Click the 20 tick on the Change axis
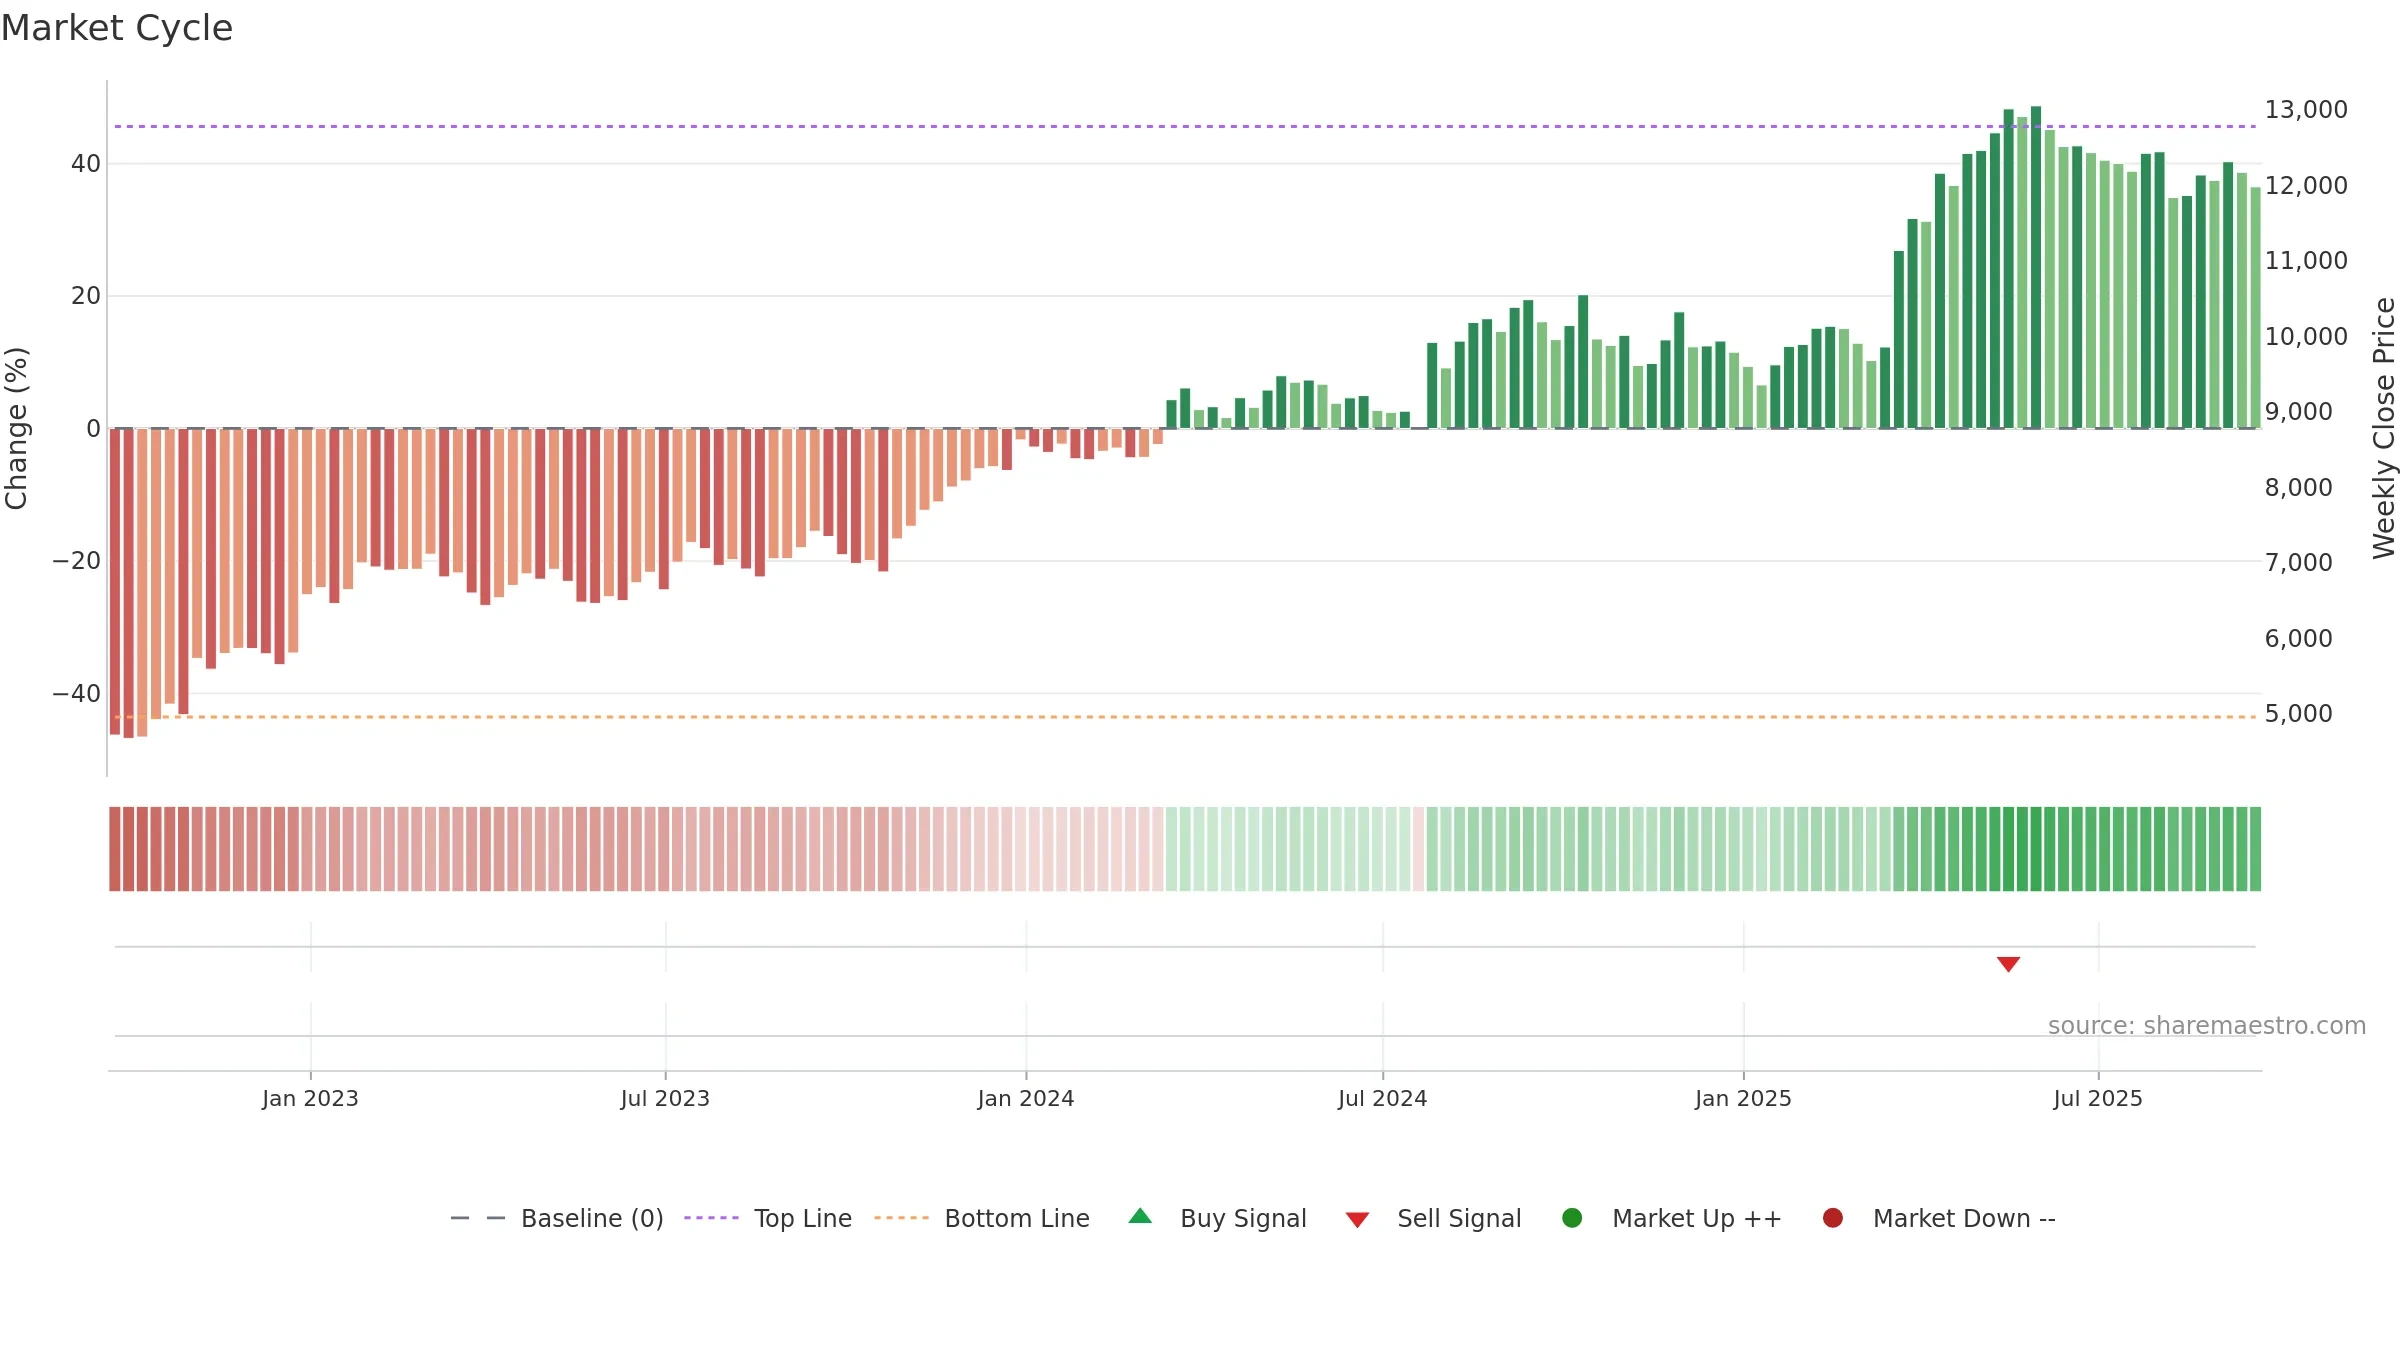The width and height of the screenshot is (2400, 1350). pyautogui.click(x=86, y=296)
